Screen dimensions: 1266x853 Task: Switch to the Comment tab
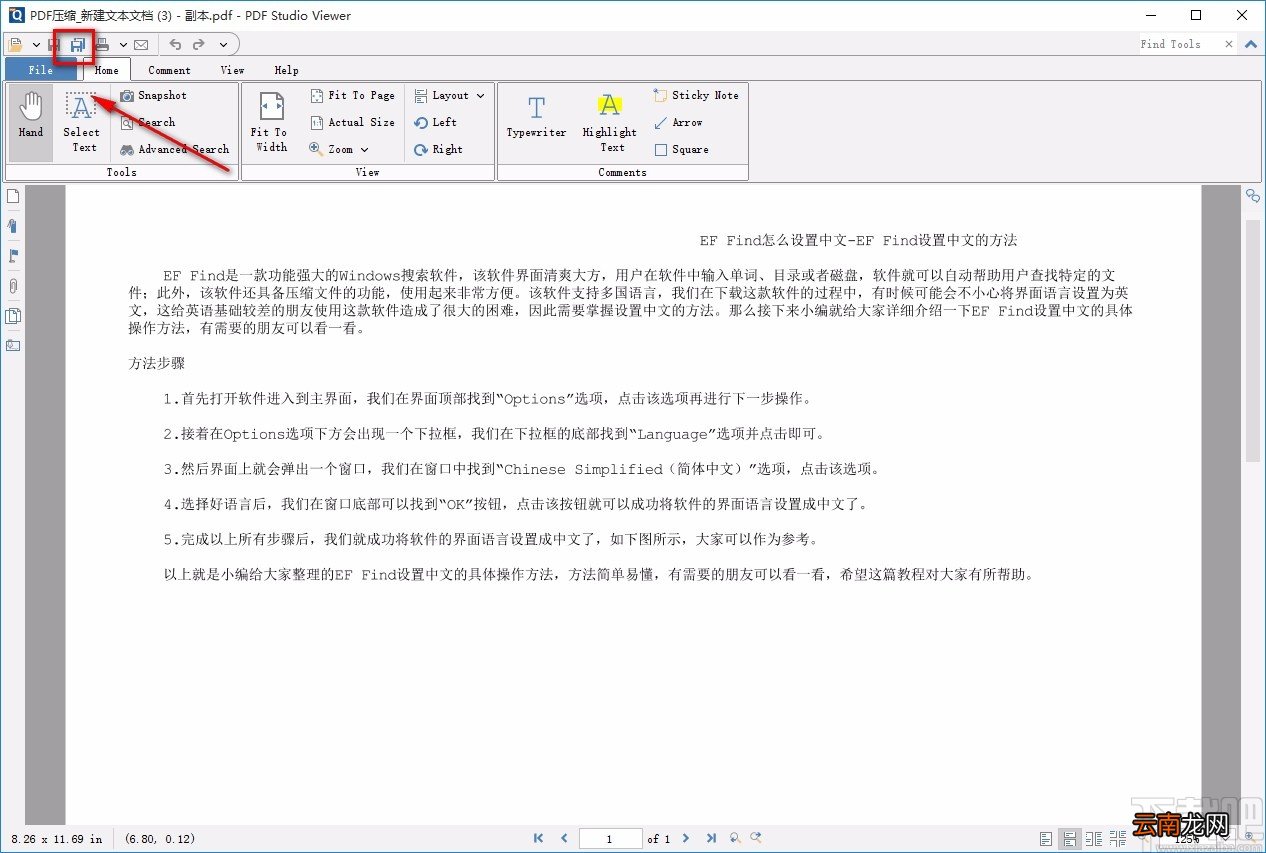click(169, 70)
